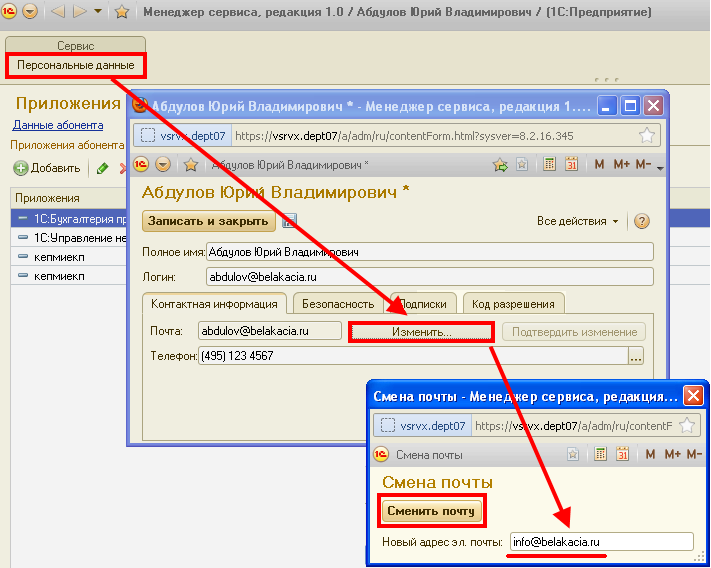
Task: Go back with the left navigation arrow
Action: tap(58, 11)
